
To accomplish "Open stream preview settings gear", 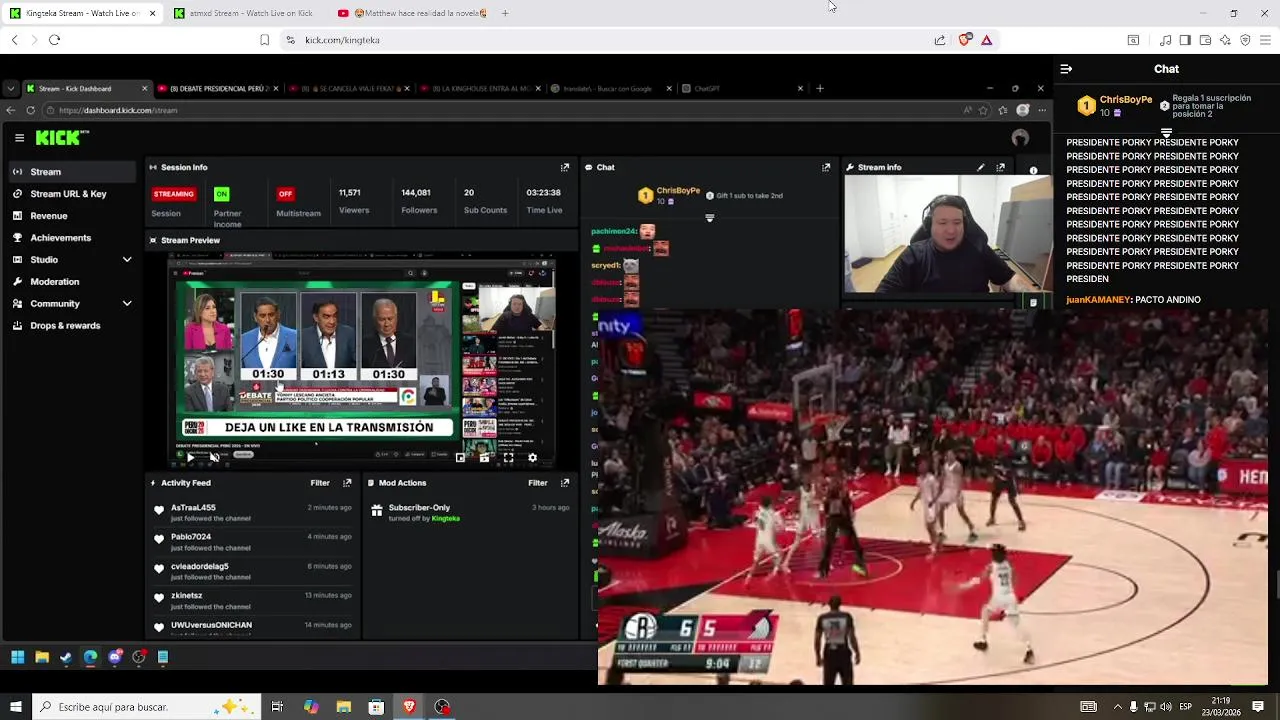I will pyautogui.click(x=532, y=458).
